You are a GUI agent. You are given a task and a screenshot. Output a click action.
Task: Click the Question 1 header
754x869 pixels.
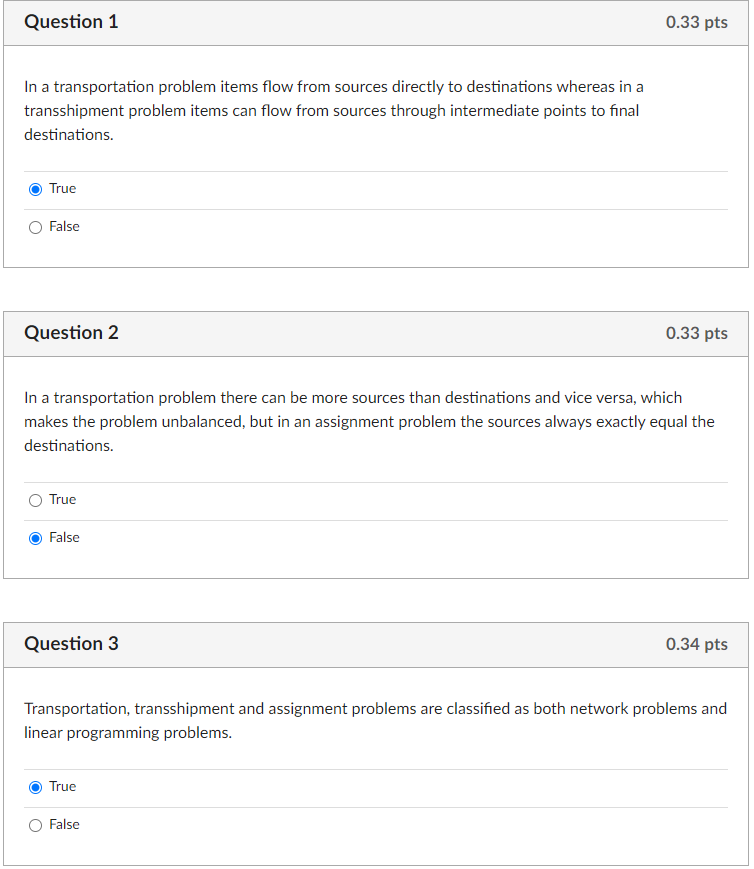click(71, 21)
